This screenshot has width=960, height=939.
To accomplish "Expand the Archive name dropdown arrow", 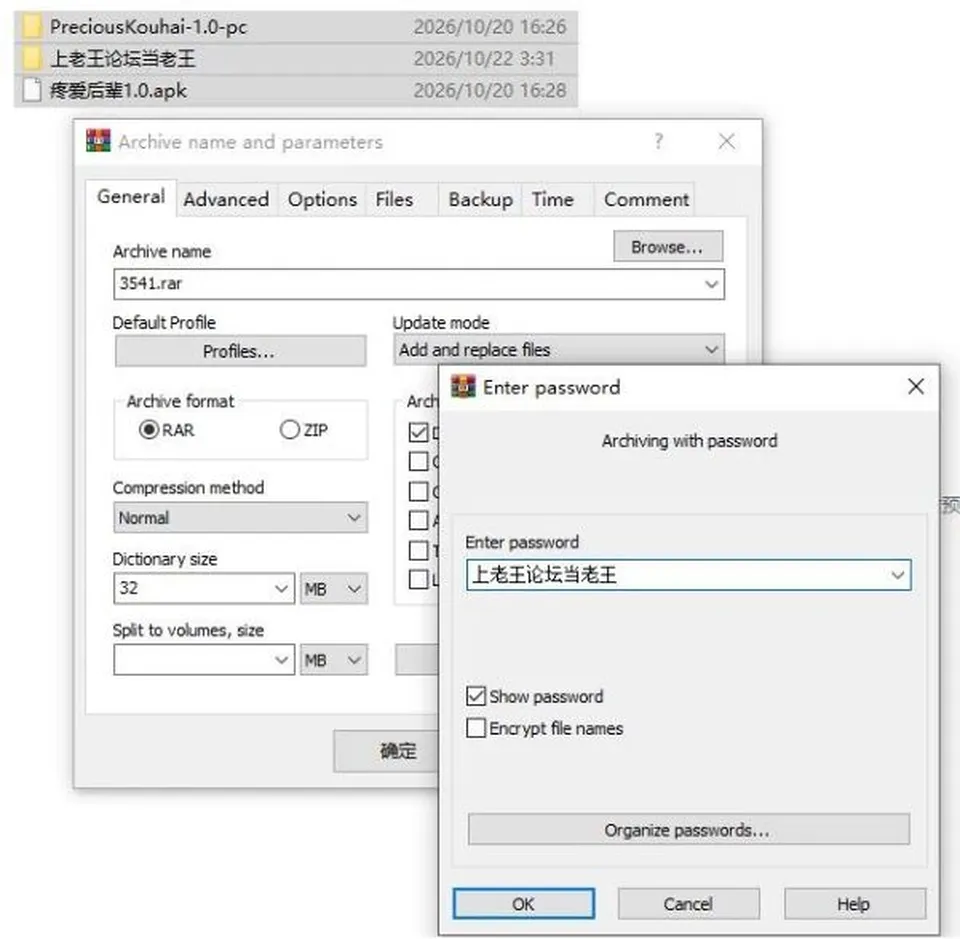I will tap(711, 284).
